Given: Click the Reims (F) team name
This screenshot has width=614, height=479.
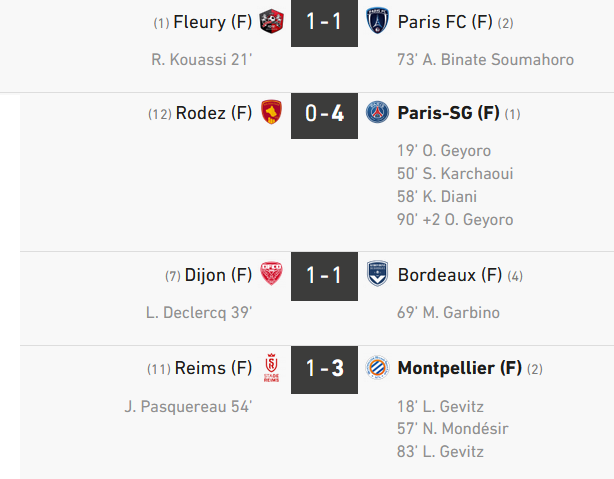Looking at the screenshot, I should pos(214,368).
